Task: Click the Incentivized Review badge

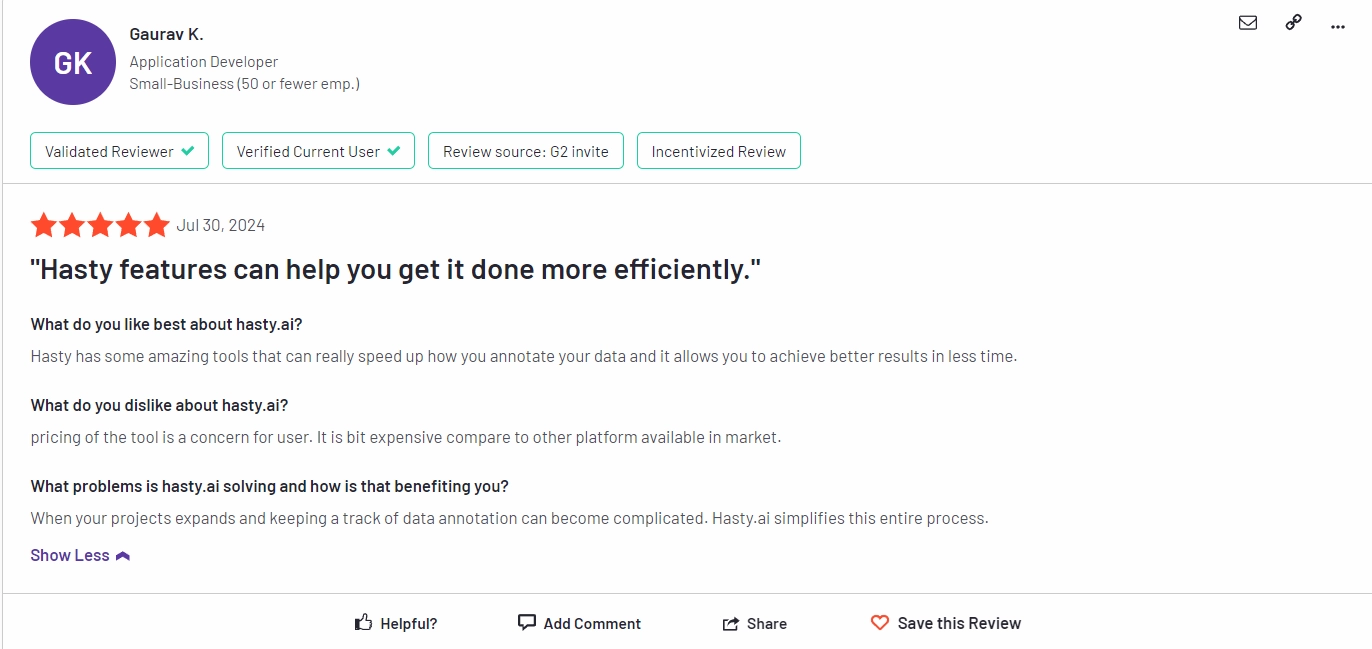Action: point(719,151)
